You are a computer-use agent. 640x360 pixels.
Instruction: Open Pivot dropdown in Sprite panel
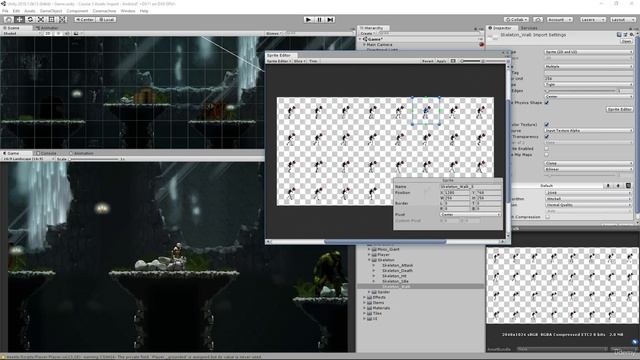tap(470, 214)
